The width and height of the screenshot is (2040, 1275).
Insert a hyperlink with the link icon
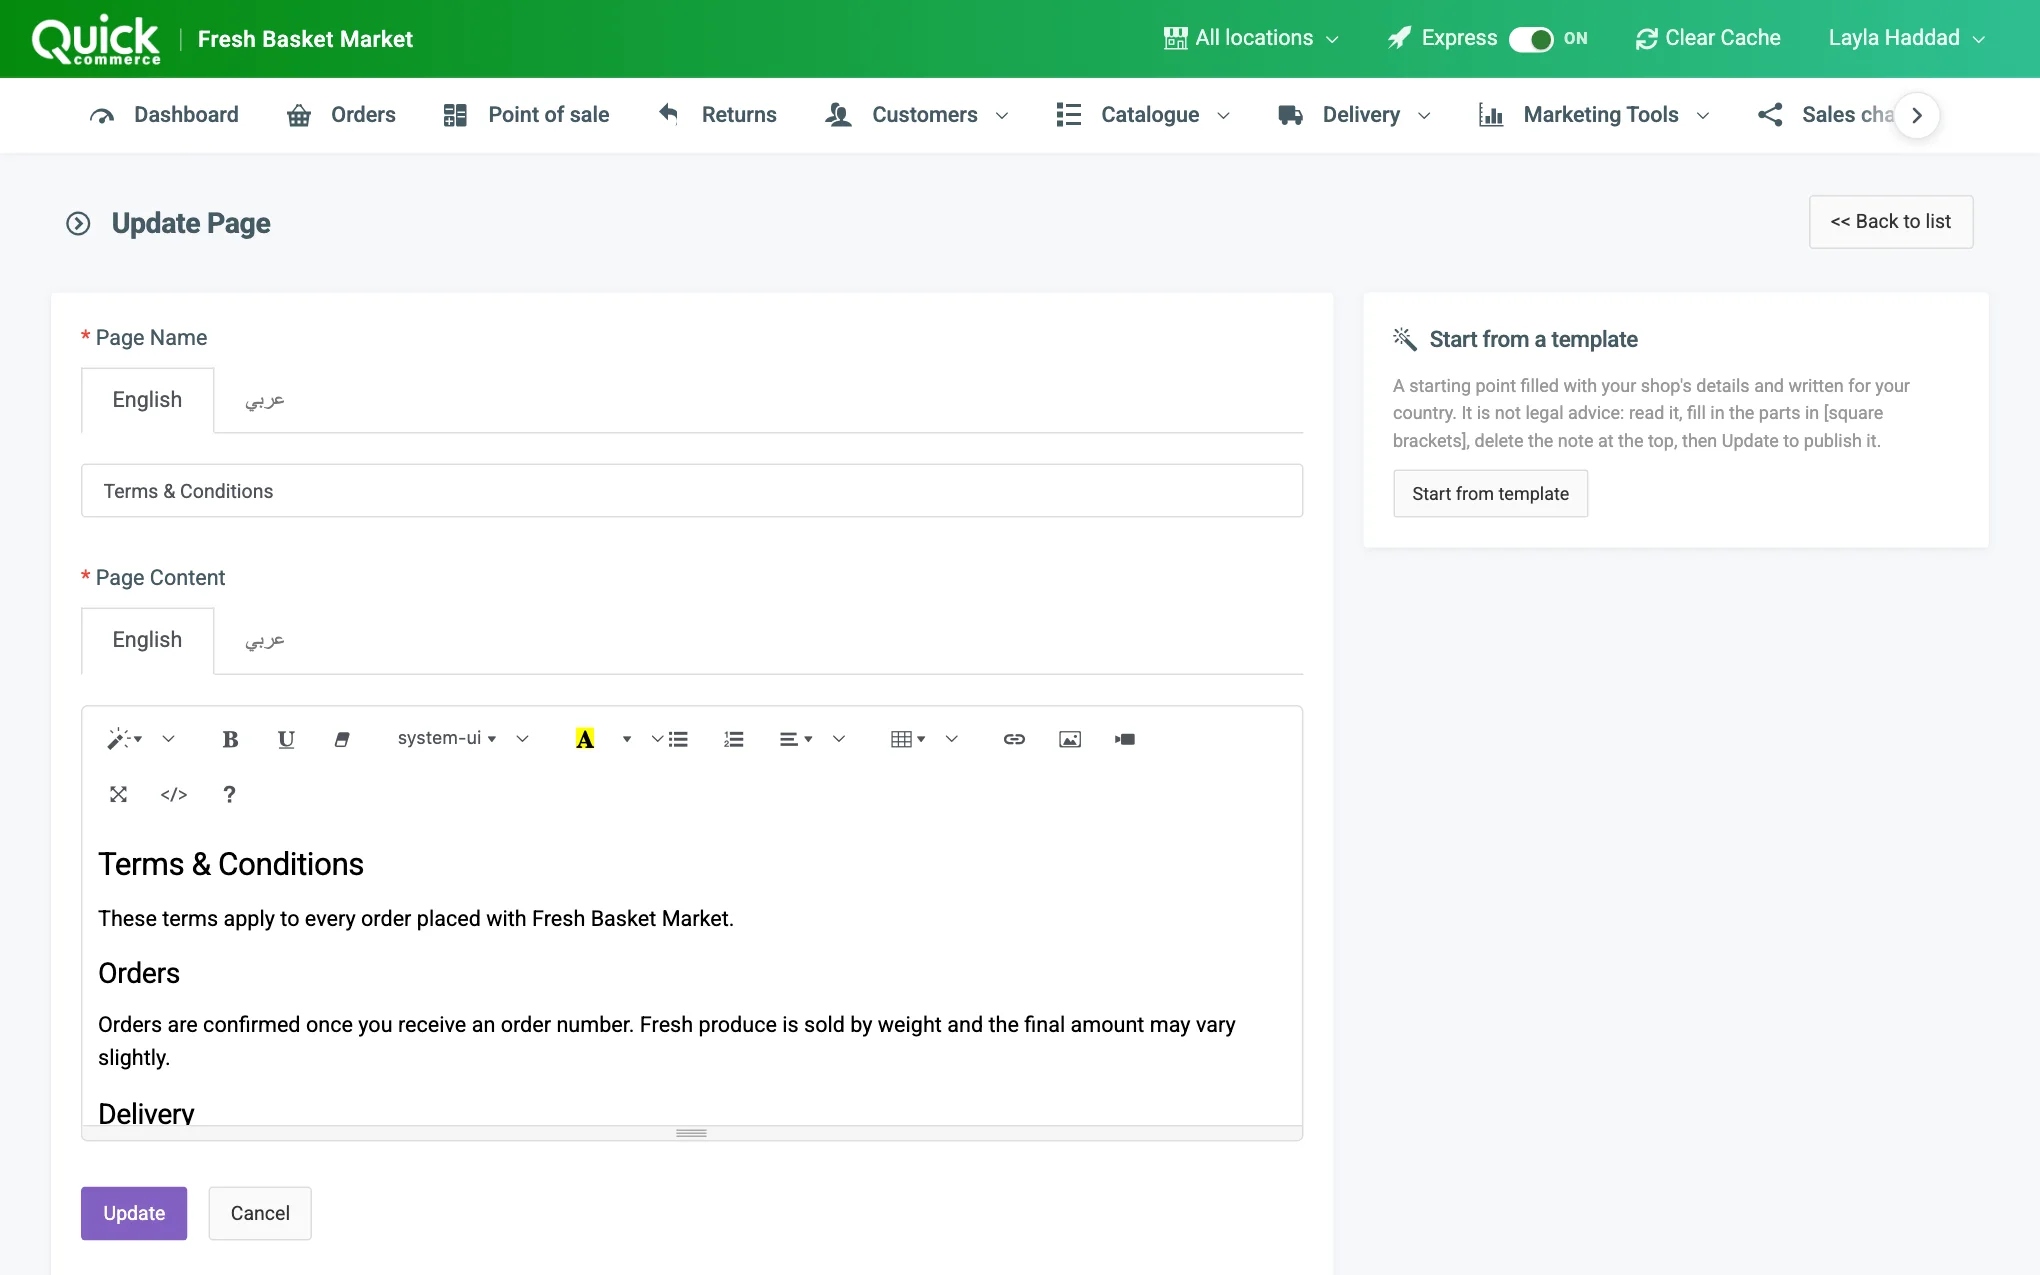[x=1014, y=739]
